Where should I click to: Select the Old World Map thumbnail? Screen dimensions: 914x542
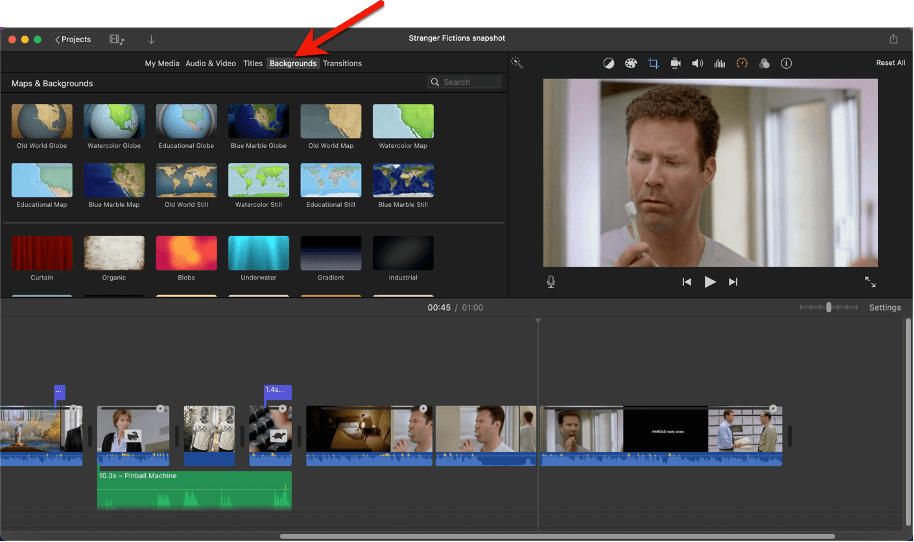(x=331, y=121)
